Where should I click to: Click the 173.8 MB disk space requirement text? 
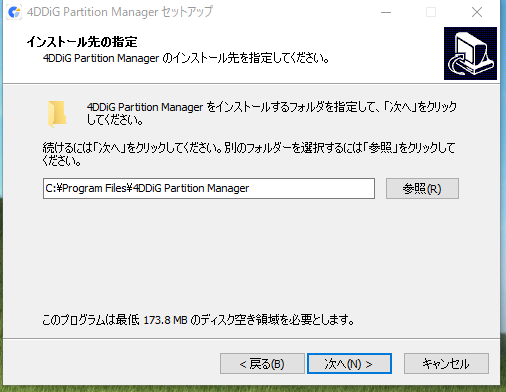[x=198, y=320]
